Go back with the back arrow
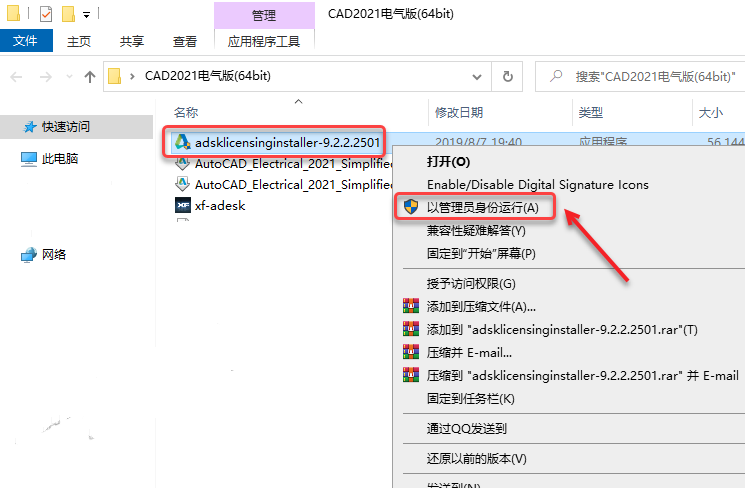The image size is (745, 488). coord(16,77)
